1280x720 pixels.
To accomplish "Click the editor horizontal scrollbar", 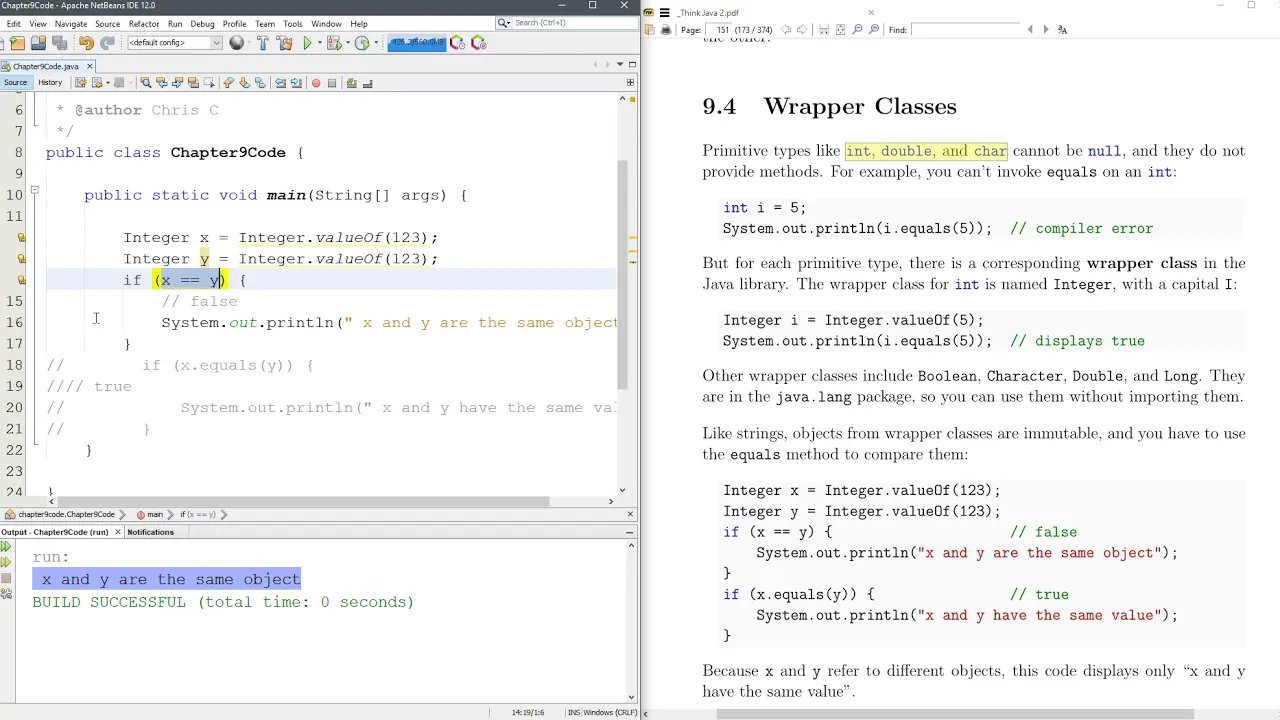I will [305, 501].
